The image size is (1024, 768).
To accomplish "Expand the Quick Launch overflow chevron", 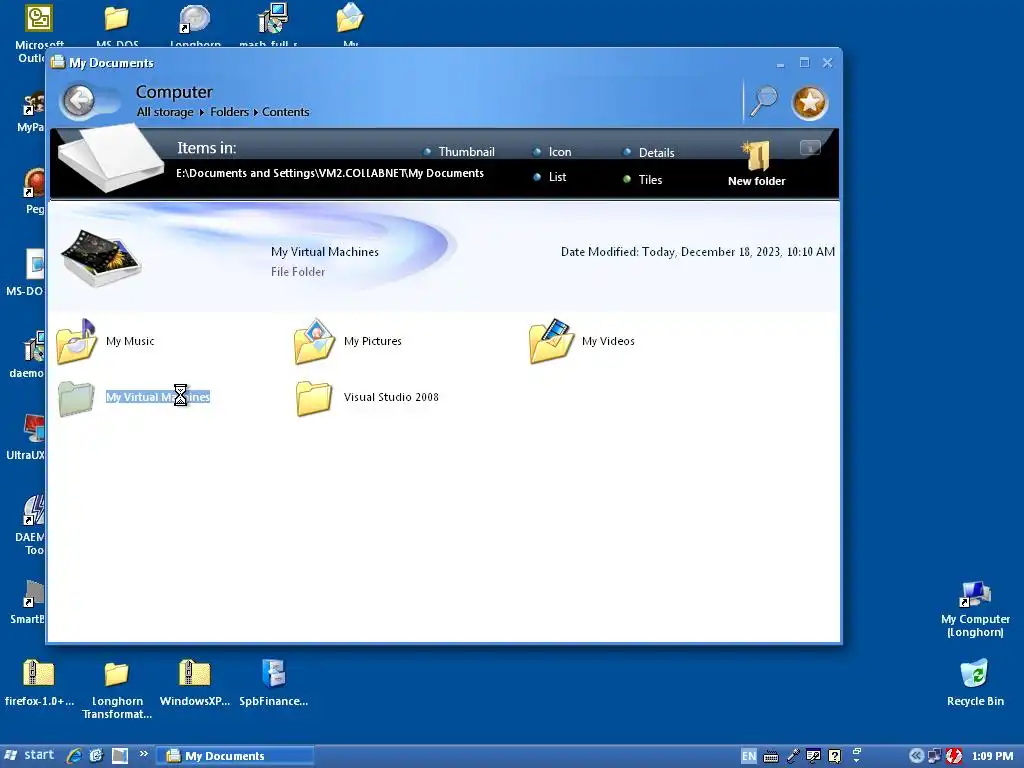I will point(144,754).
